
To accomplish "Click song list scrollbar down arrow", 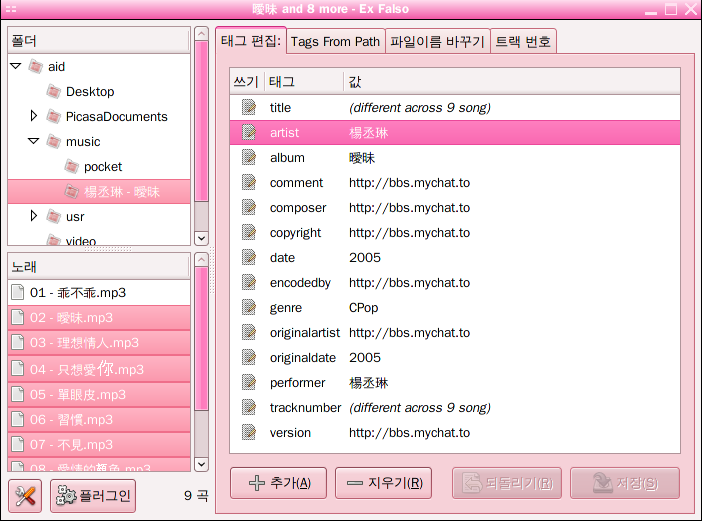I will [x=201, y=464].
